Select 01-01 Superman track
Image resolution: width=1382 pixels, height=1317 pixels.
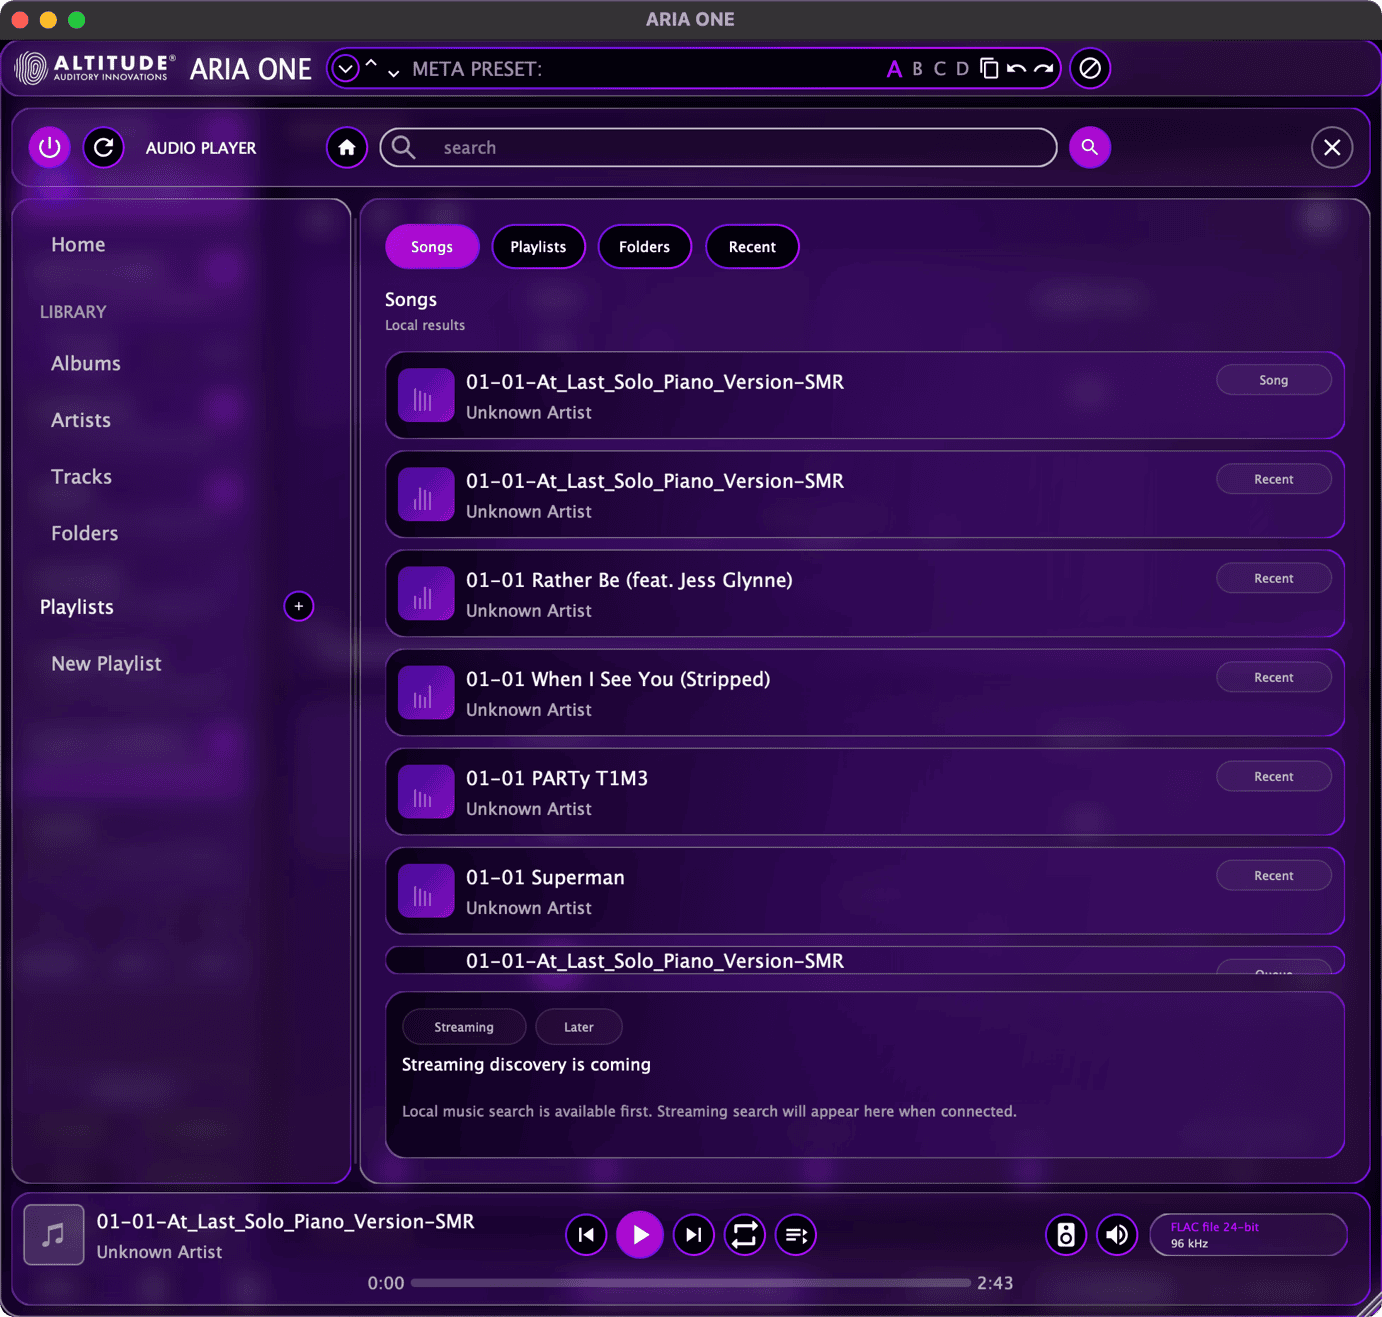tap(864, 891)
